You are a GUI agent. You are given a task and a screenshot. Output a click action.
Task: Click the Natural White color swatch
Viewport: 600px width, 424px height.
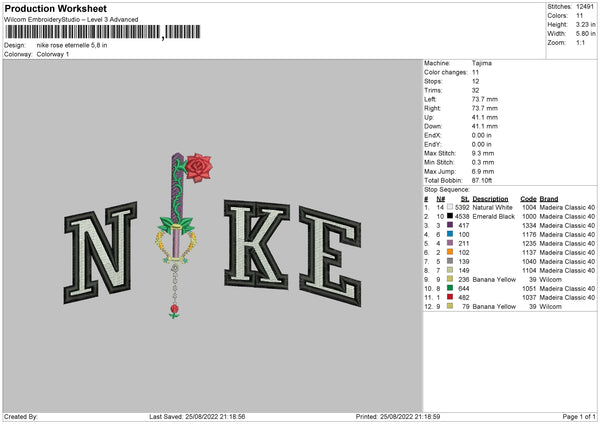[x=450, y=207]
